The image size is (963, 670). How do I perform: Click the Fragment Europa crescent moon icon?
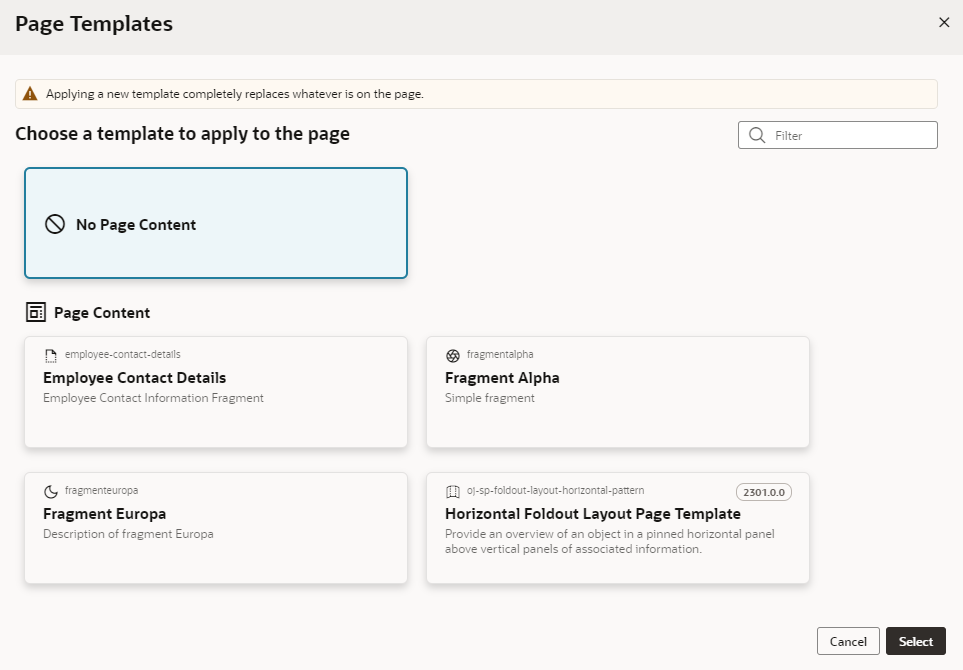51,490
